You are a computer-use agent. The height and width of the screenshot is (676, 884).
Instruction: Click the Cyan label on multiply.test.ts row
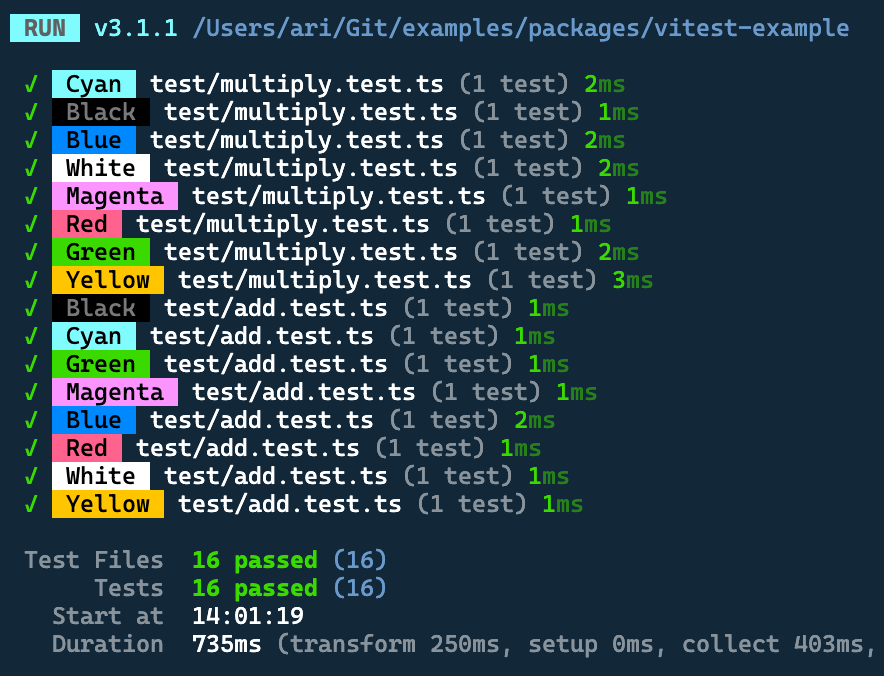pos(93,84)
